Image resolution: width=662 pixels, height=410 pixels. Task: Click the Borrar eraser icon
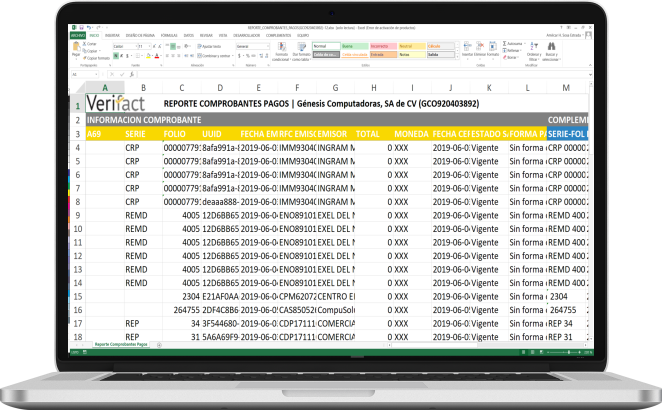pos(505,57)
